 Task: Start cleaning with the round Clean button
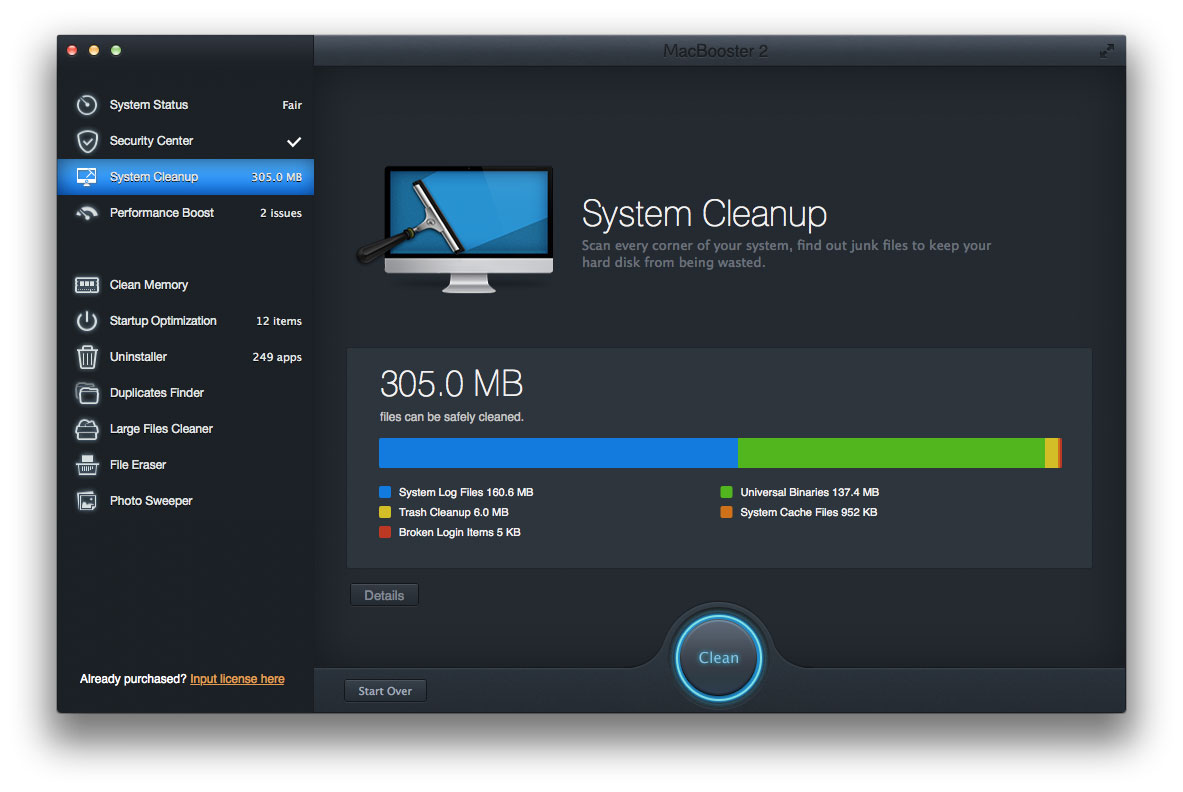(718, 658)
